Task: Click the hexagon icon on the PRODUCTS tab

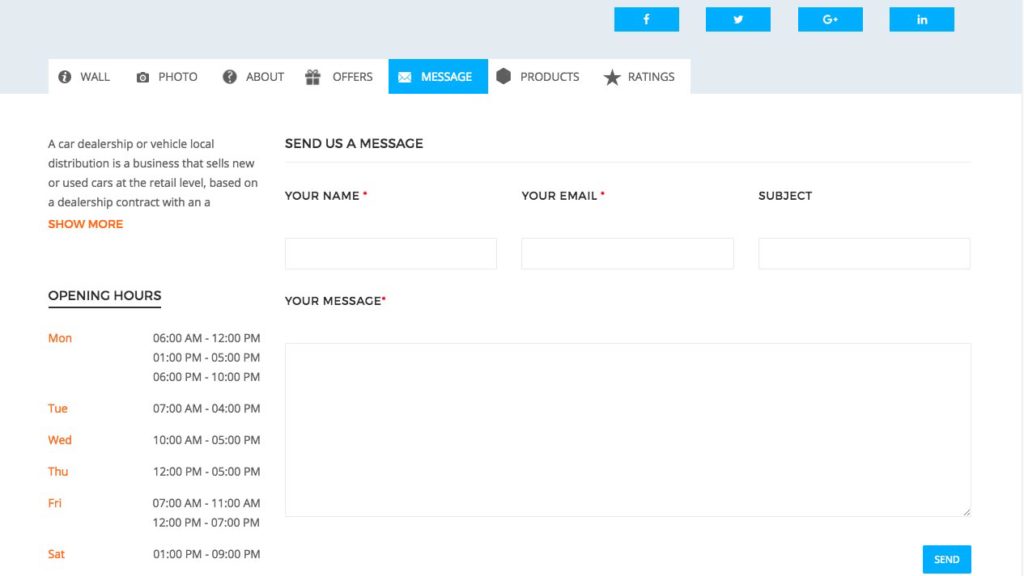Action: point(505,76)
